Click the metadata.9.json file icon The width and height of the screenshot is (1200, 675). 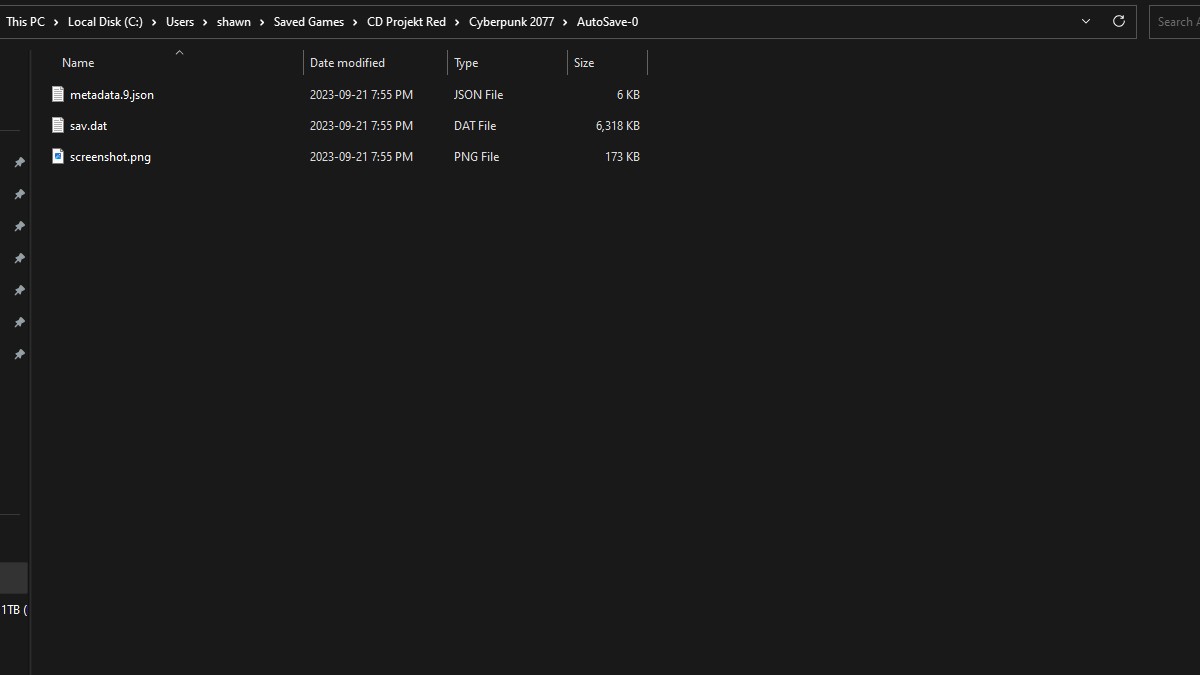[58, 94]
